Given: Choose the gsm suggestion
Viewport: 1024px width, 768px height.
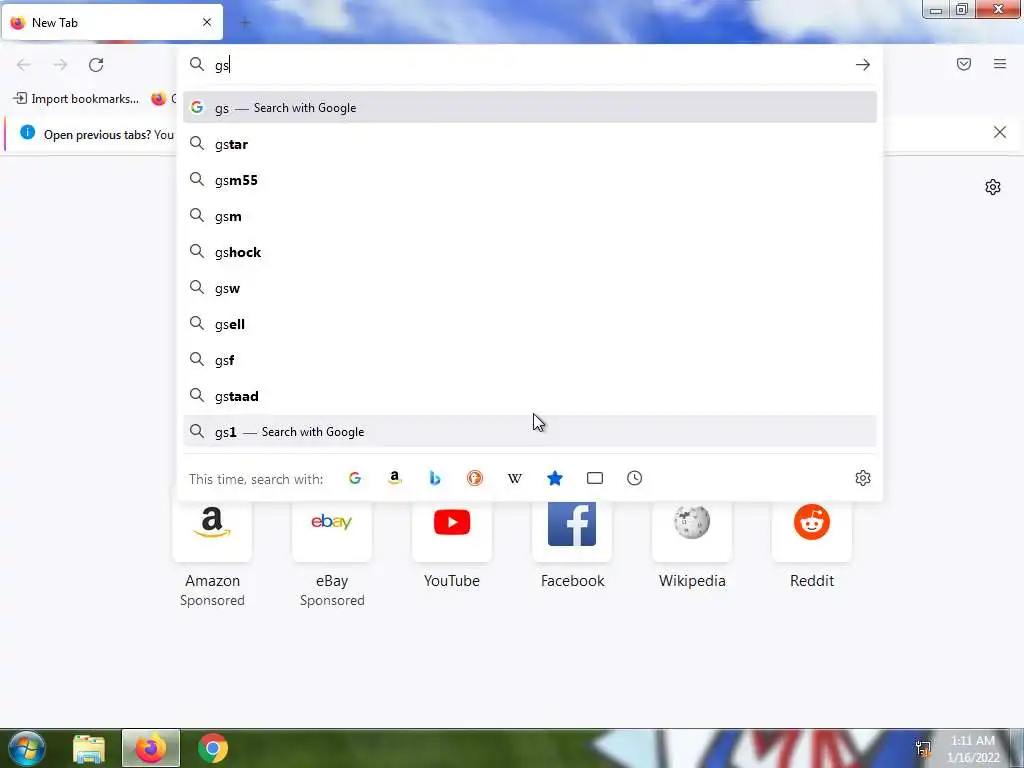Looking at the screenshot, I should [x=530, y=216].
